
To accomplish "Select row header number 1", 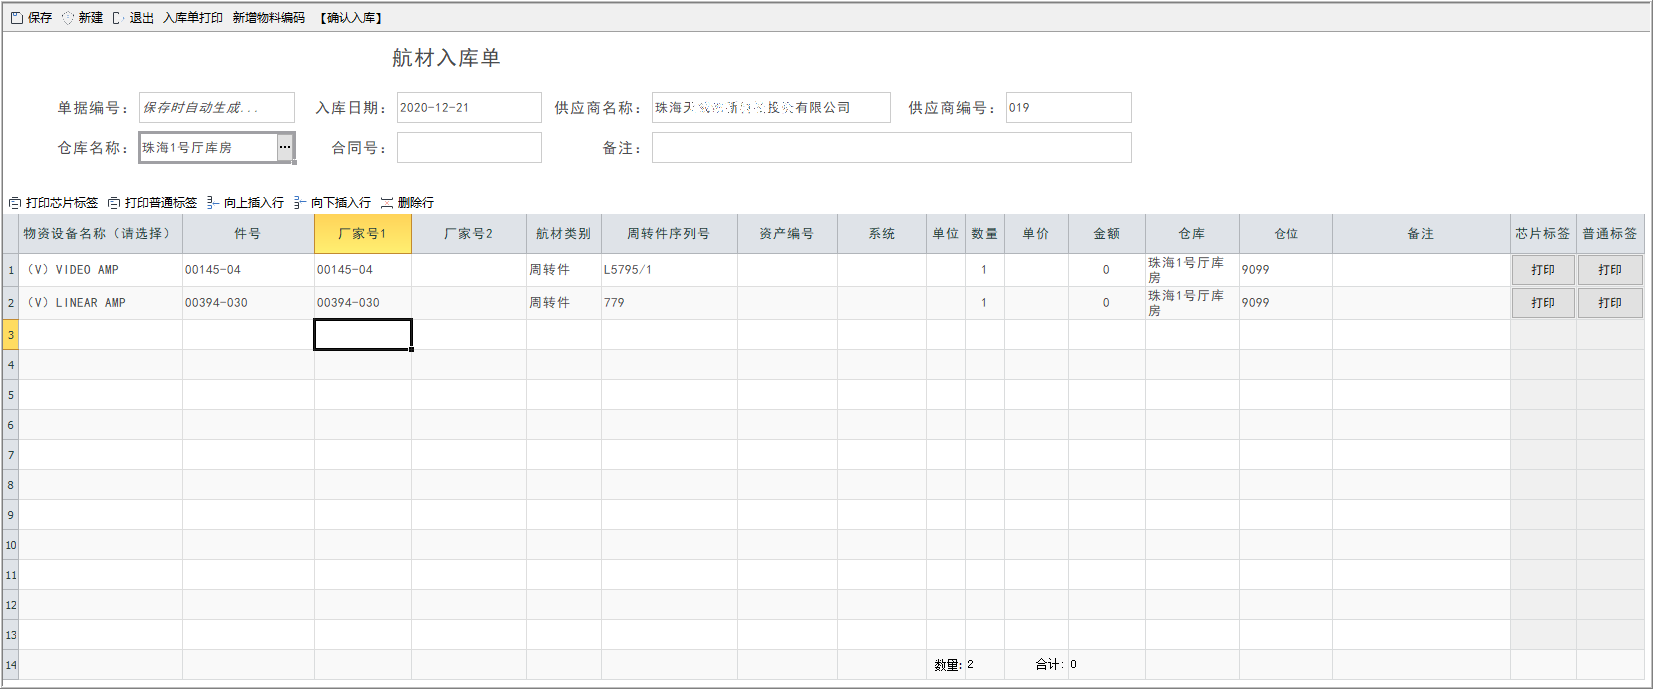I will click(x=11, y=270).
